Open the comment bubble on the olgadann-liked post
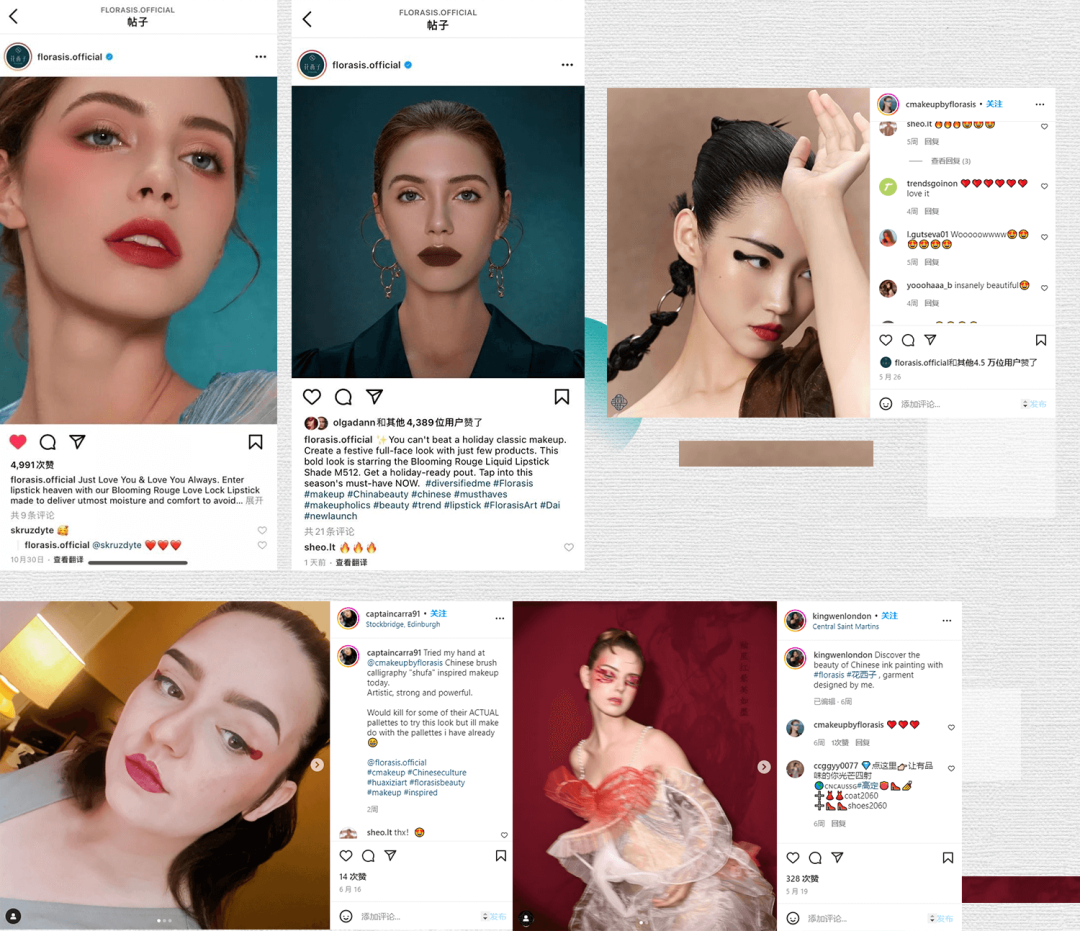This screenshot has width=1080, height=931. (343, 397)
